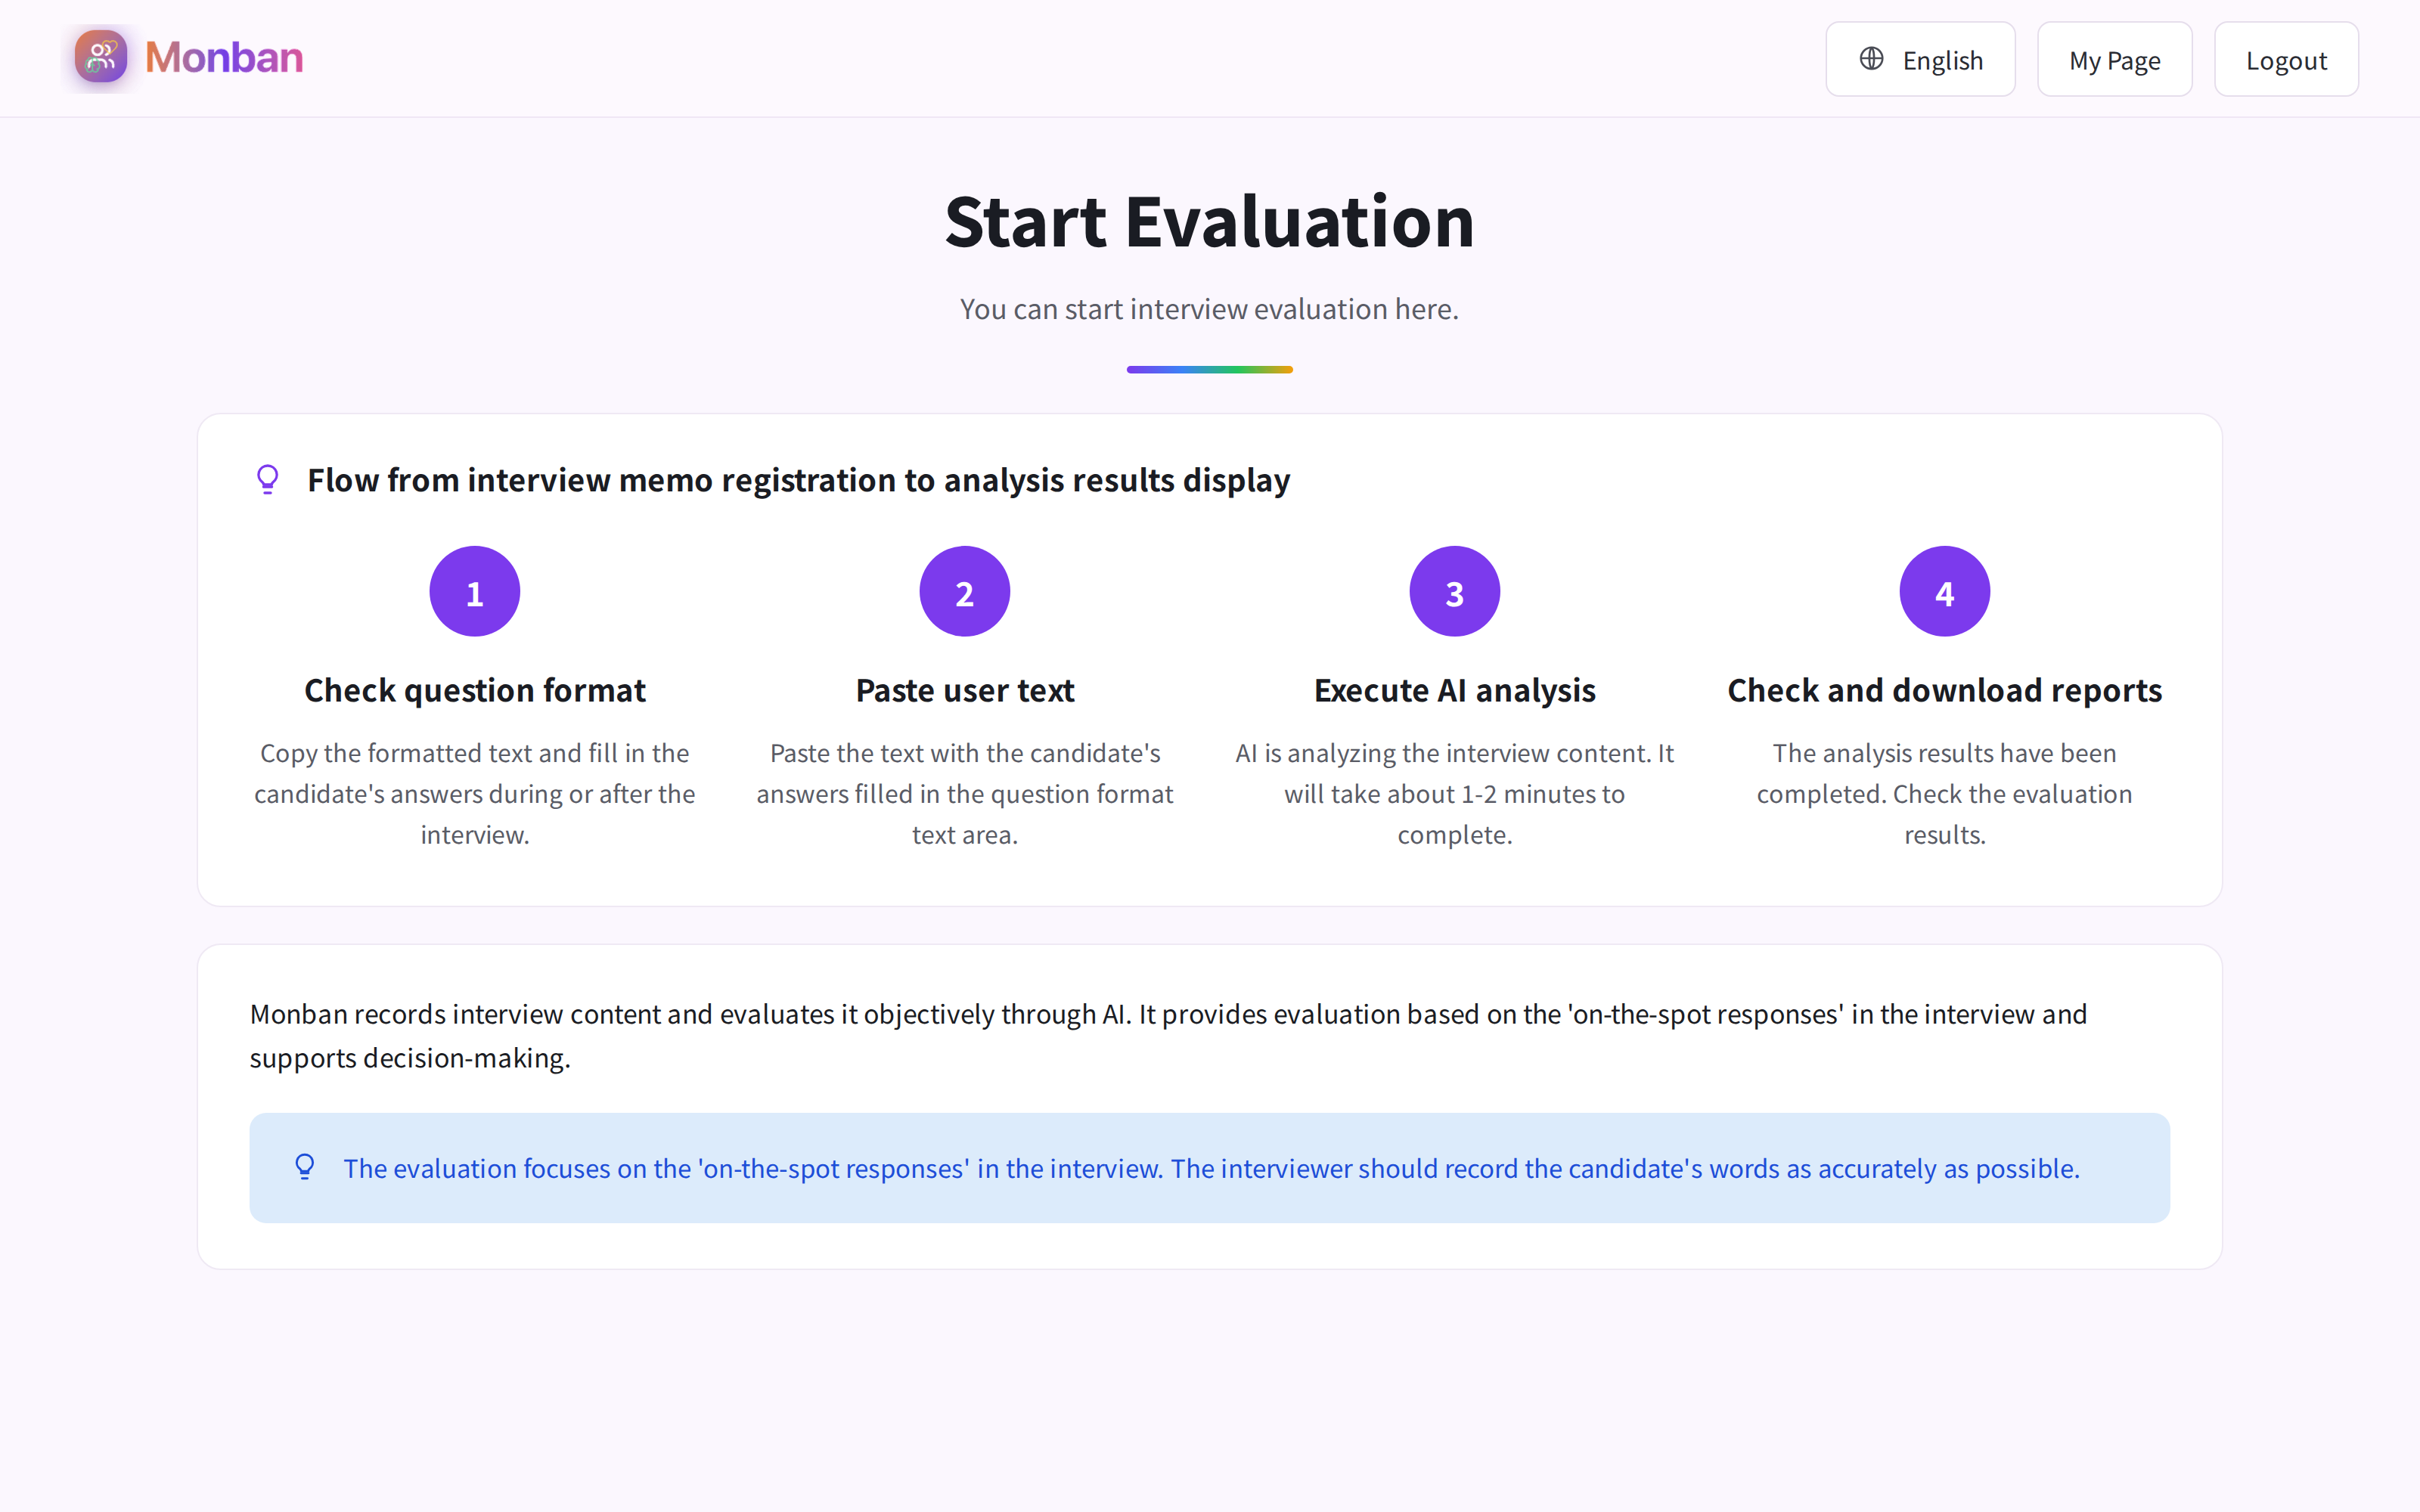Click the globe icon in language button
This screenshot has height=1512, width=2420.
1871,59
